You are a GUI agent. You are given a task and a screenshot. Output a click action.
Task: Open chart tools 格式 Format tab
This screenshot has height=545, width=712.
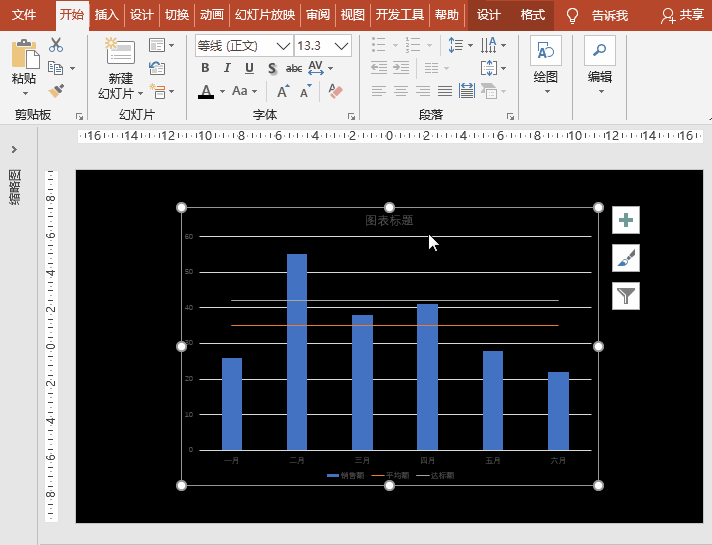tap(532, 15)
